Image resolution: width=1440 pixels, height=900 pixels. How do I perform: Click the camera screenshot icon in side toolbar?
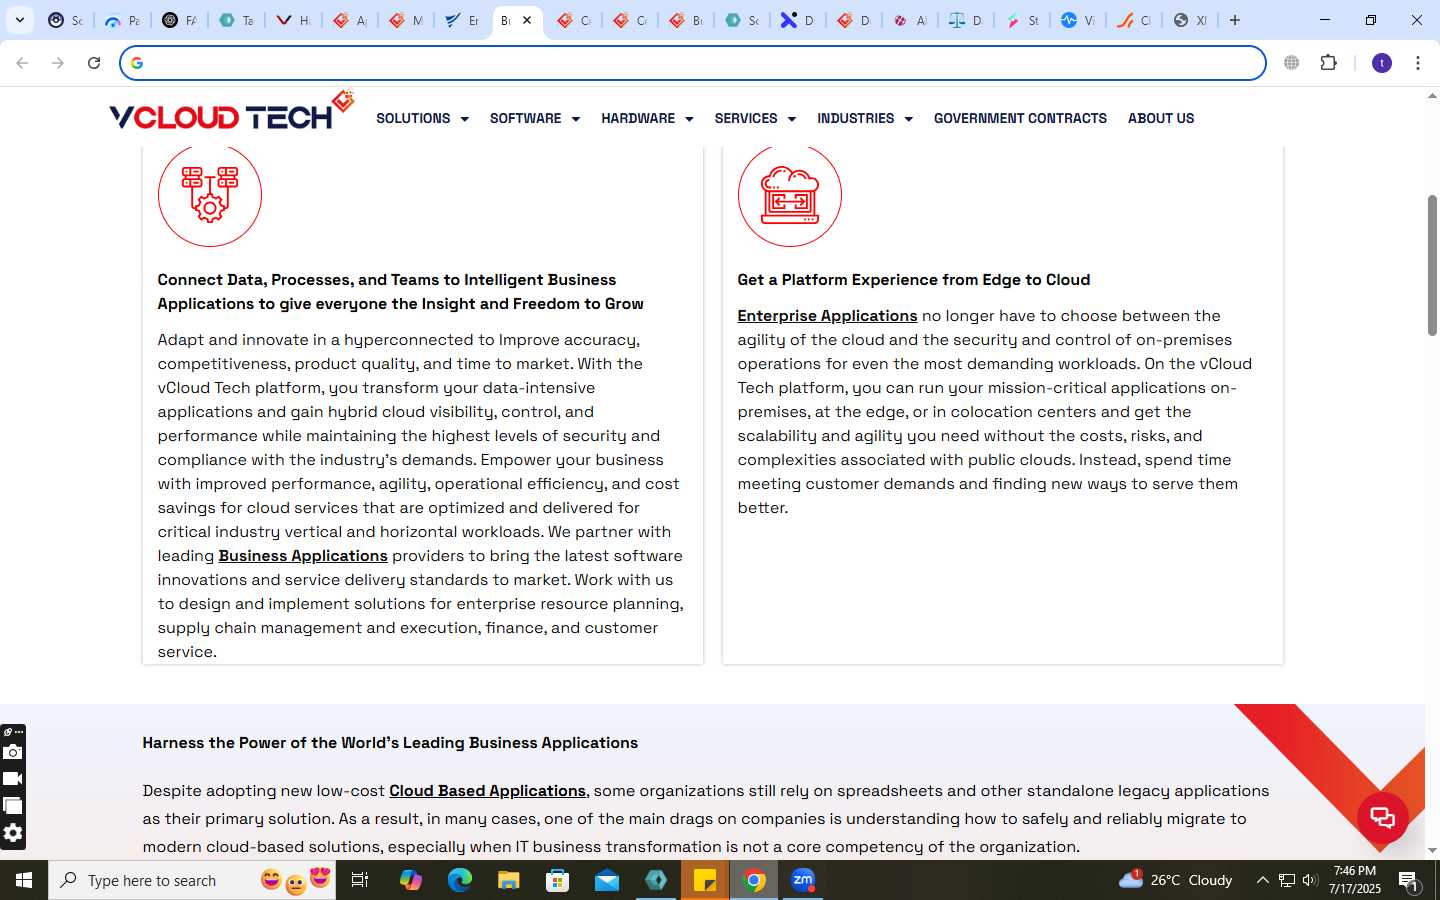click(13, 752)
